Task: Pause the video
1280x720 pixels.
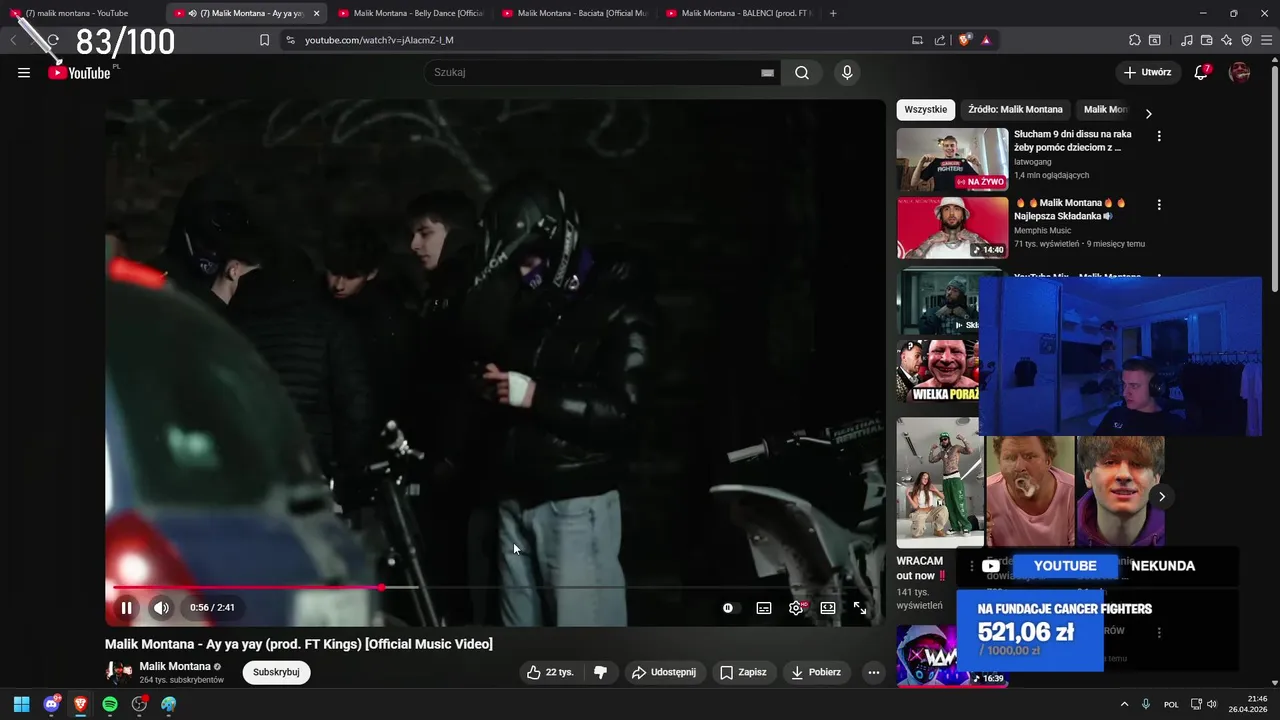Action: click(x=127, y=607)
